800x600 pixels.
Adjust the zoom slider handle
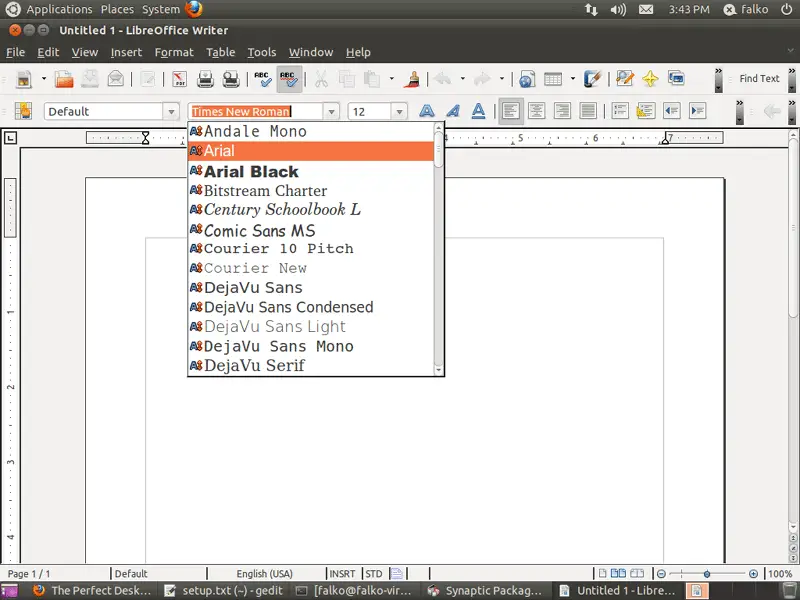pyautogui.click(x=707, y=574)
